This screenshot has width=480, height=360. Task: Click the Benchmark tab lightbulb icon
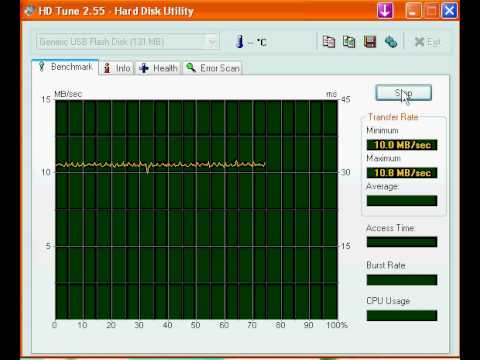point(41,66)
